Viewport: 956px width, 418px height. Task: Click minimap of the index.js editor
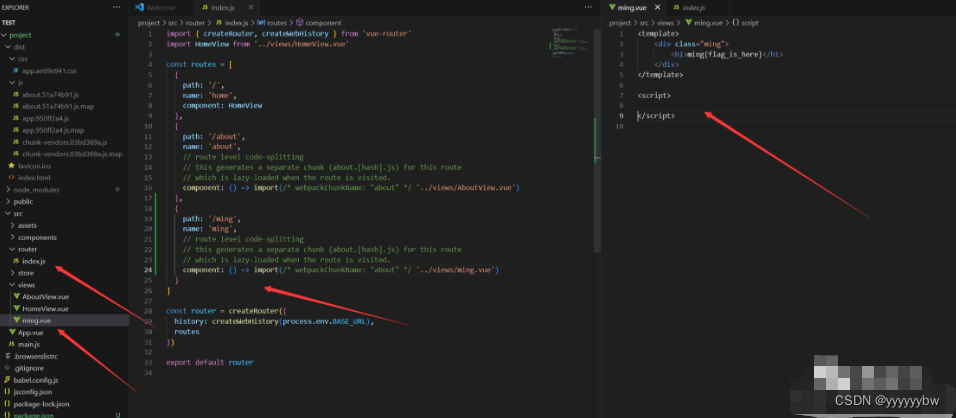click(x=569, y=43)
